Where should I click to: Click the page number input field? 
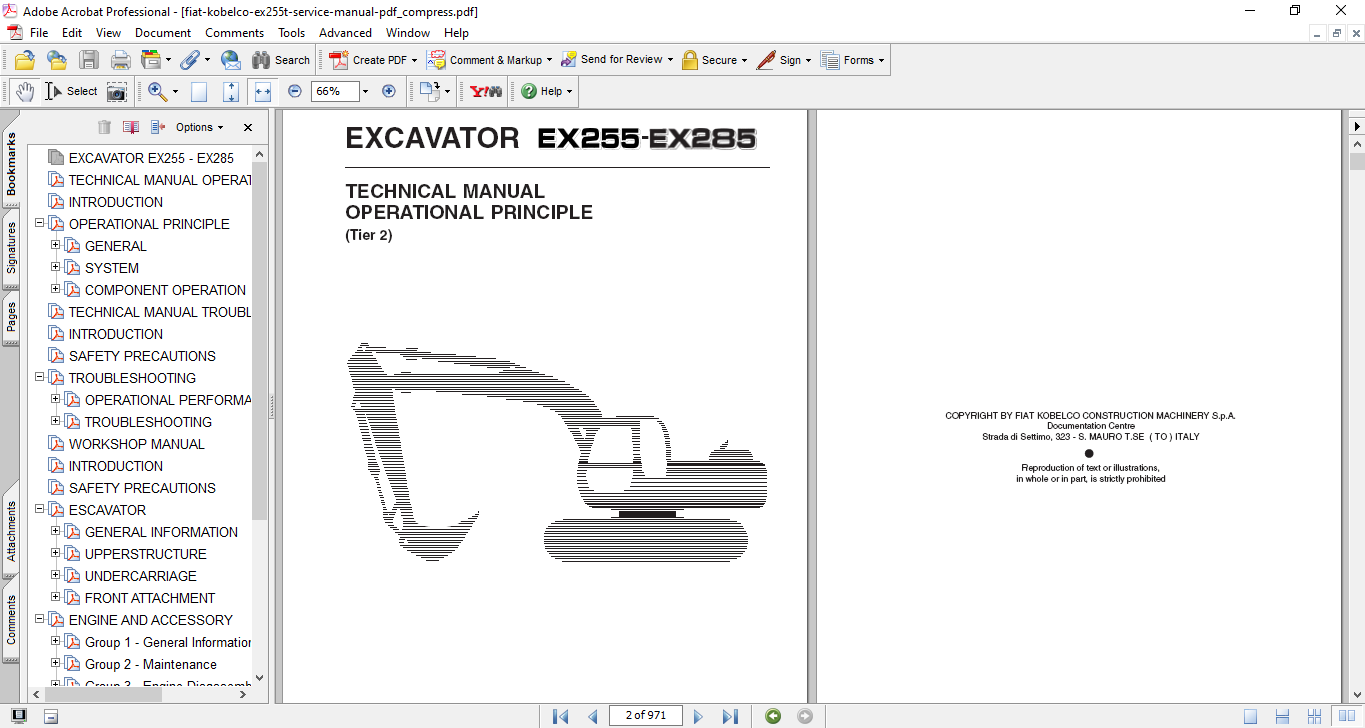point(647,716)
